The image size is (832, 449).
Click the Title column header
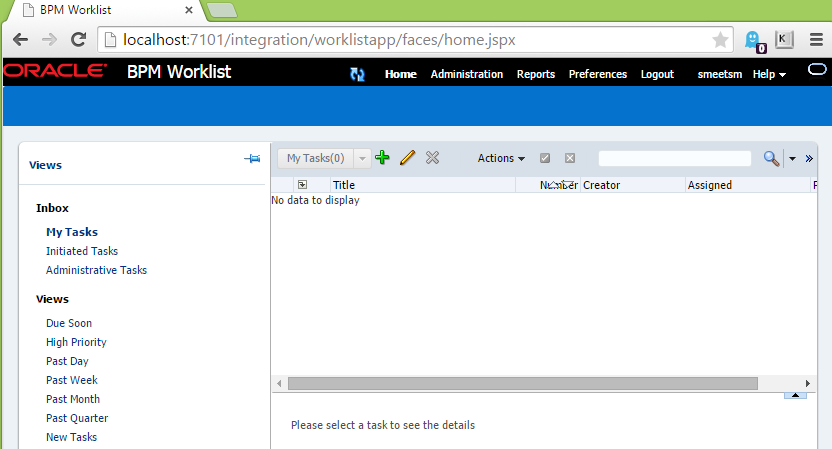(x=423, y=185)
